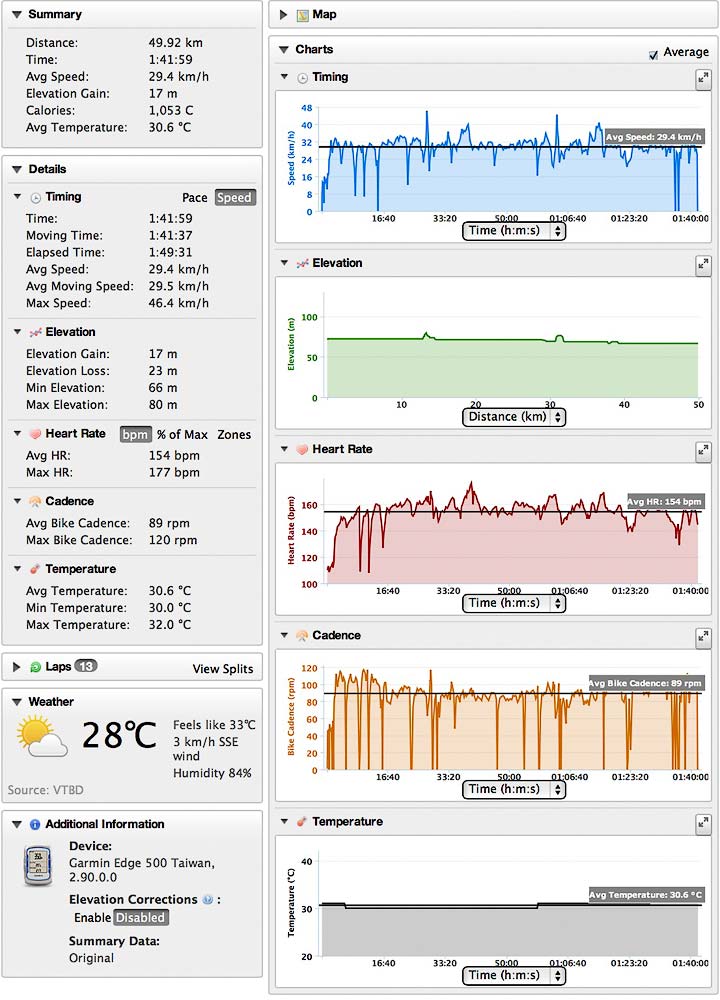720x1000 pixels.
Task: Collapse the Heart Rate details section
Action: (x=18, y=433)
